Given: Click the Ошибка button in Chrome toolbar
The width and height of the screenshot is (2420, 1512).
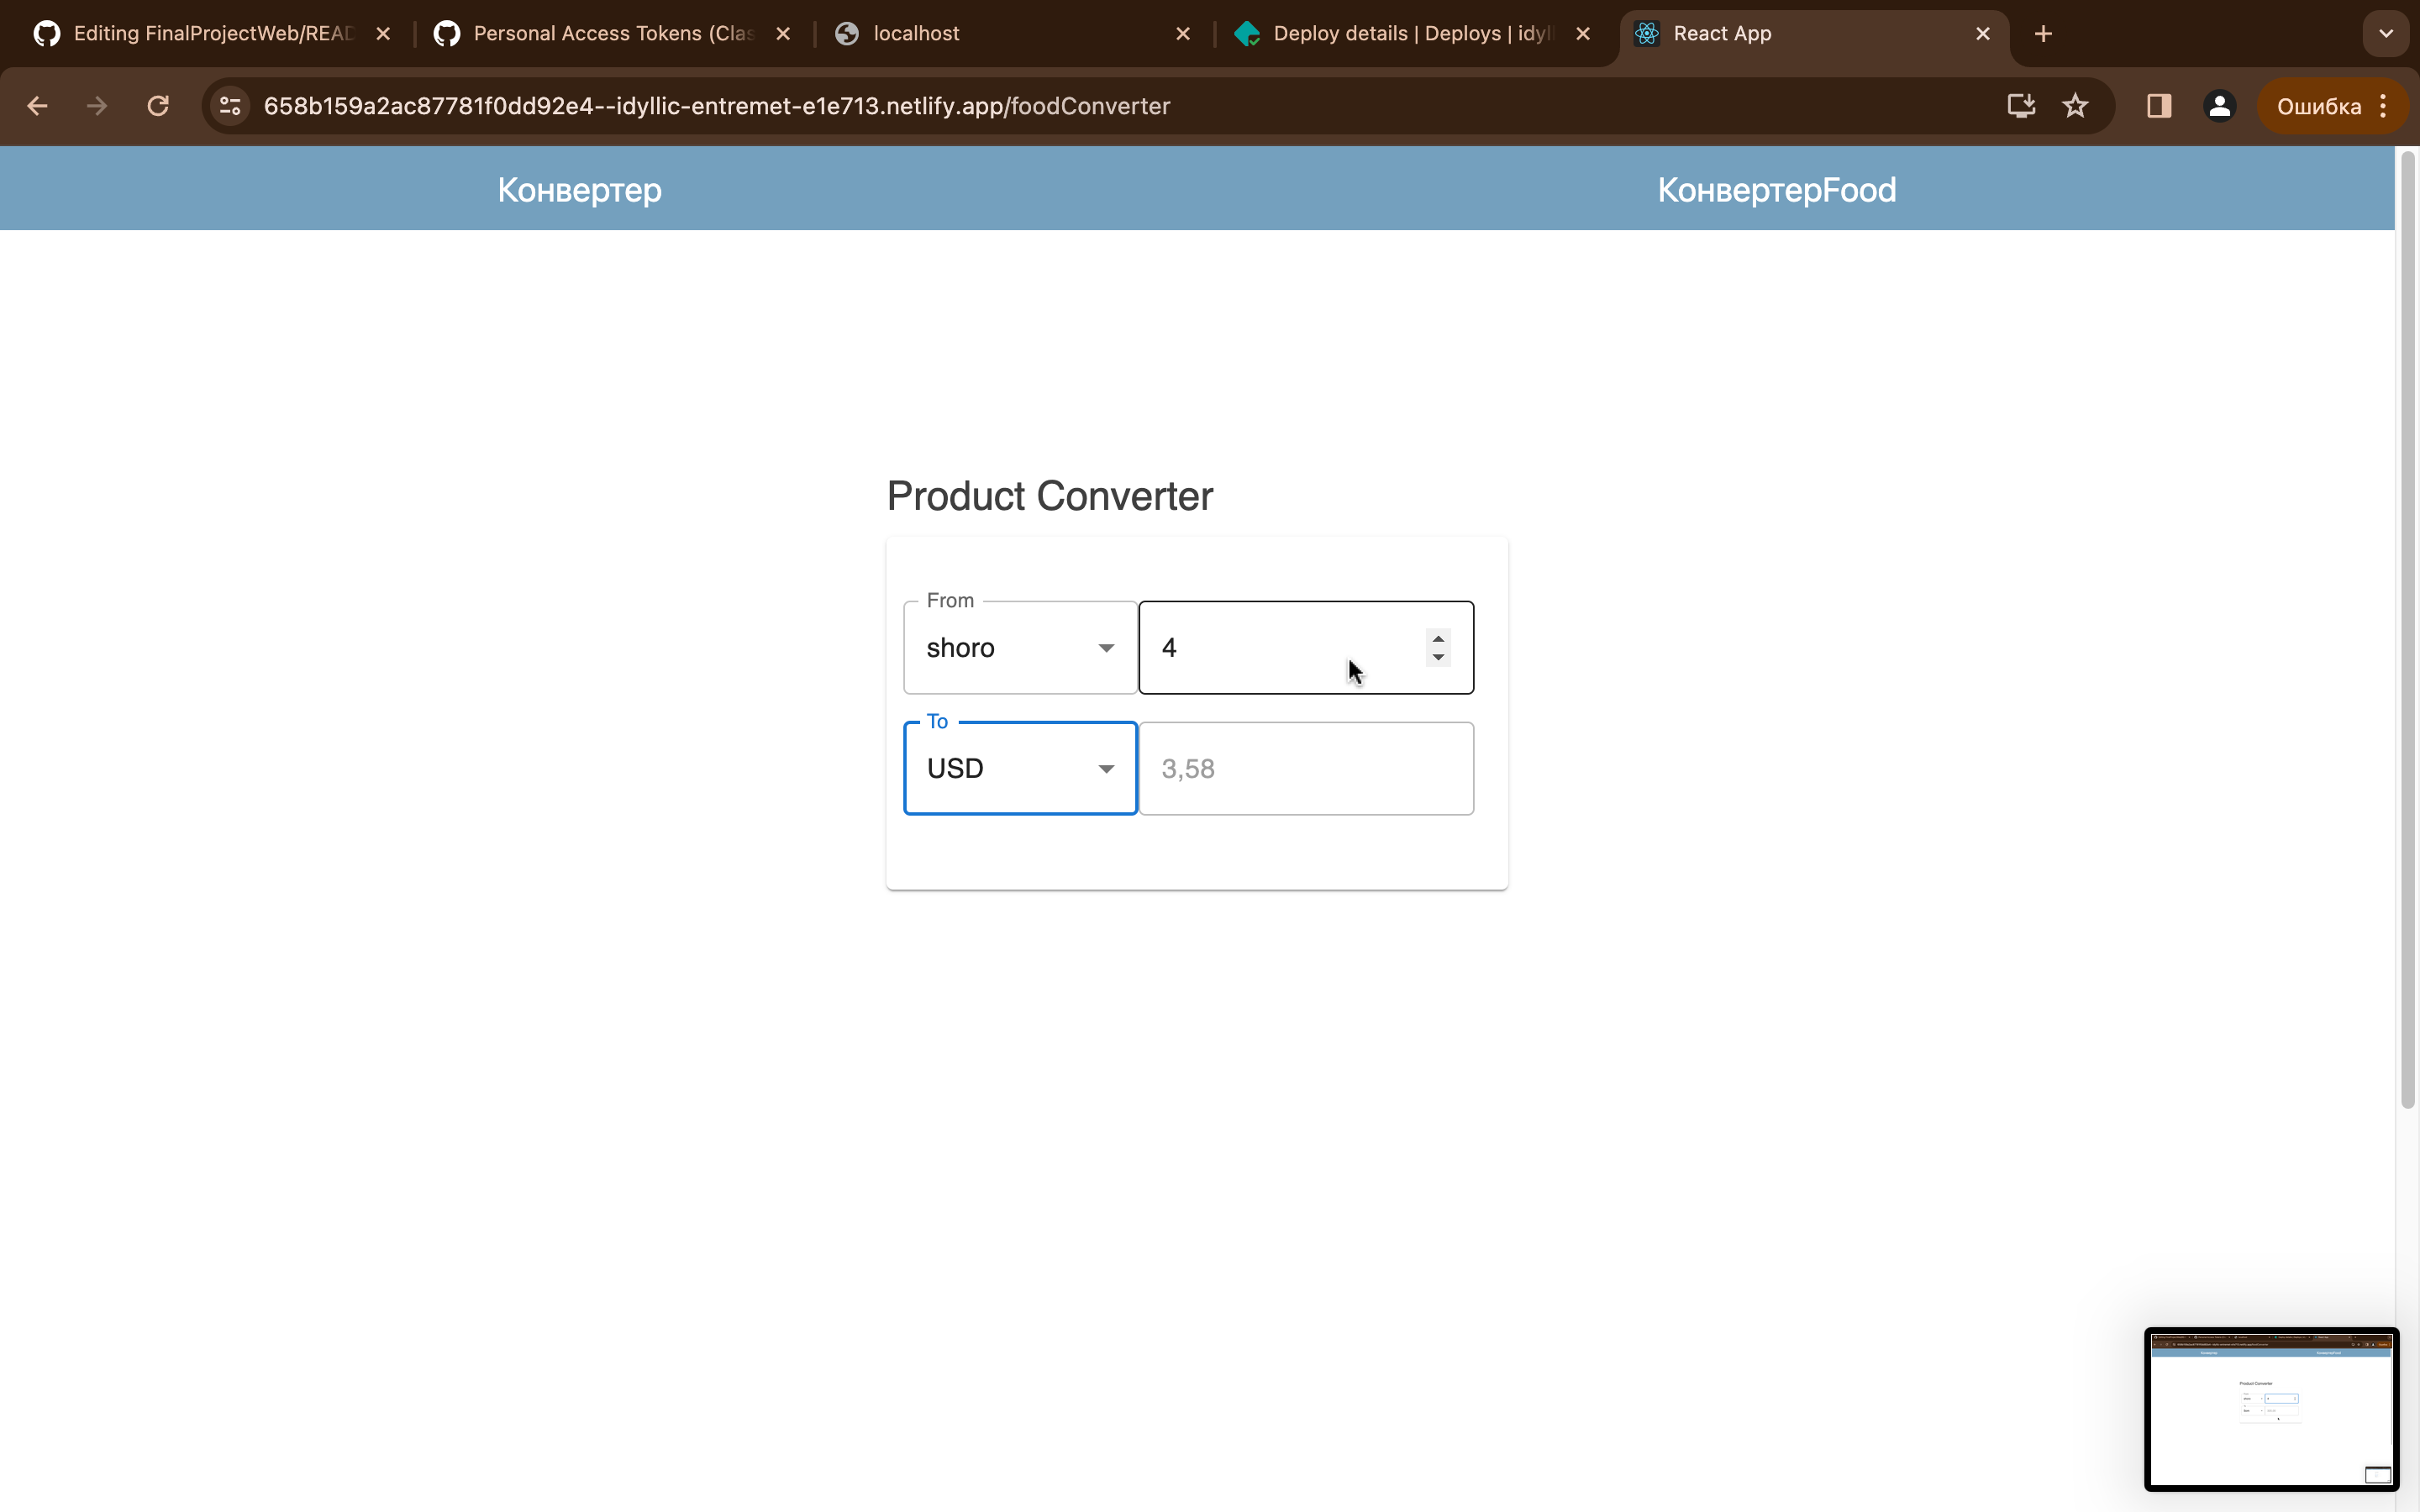Looking at the screenshot, I should click(x=2318, y=106).
